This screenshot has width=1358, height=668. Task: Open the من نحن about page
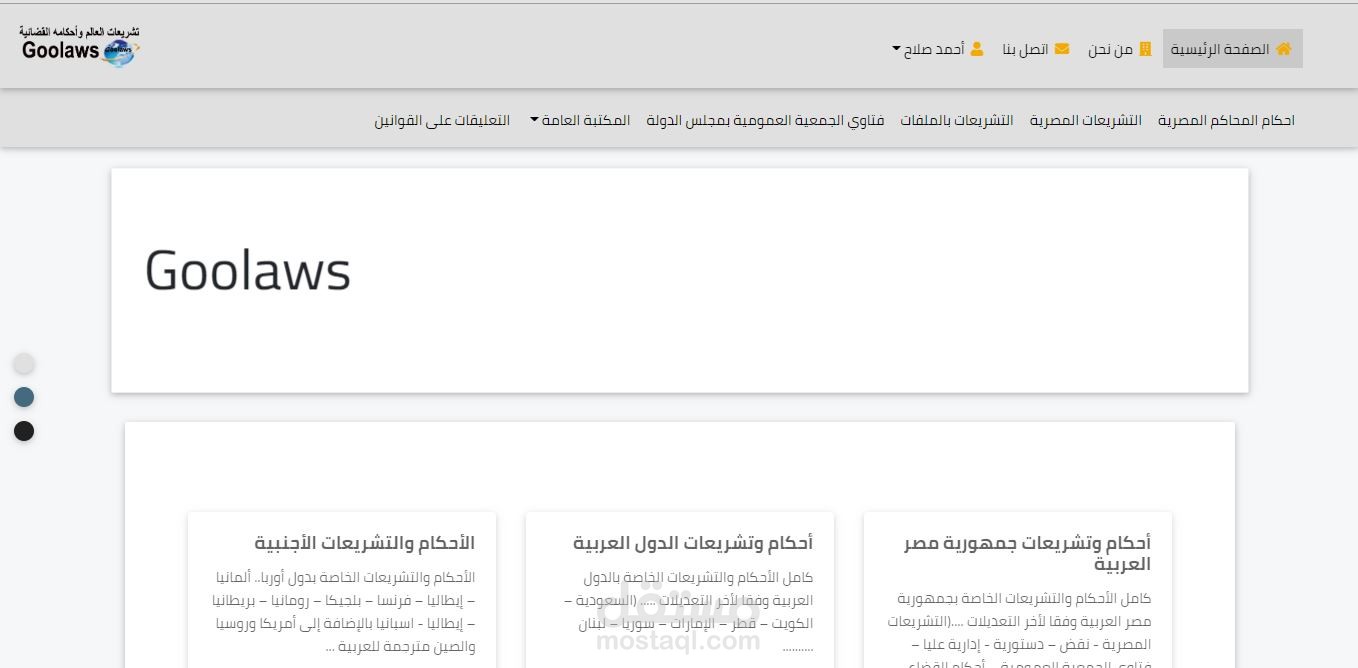pyautogui.click(x=1120, y=49)
